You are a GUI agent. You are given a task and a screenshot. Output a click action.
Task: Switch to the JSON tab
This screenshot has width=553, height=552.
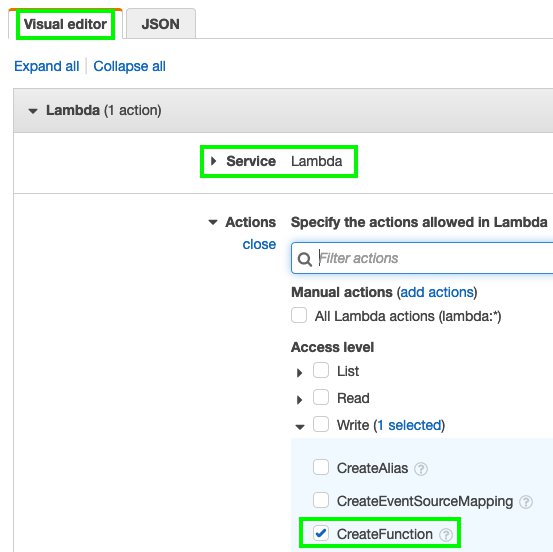[161, 24]
